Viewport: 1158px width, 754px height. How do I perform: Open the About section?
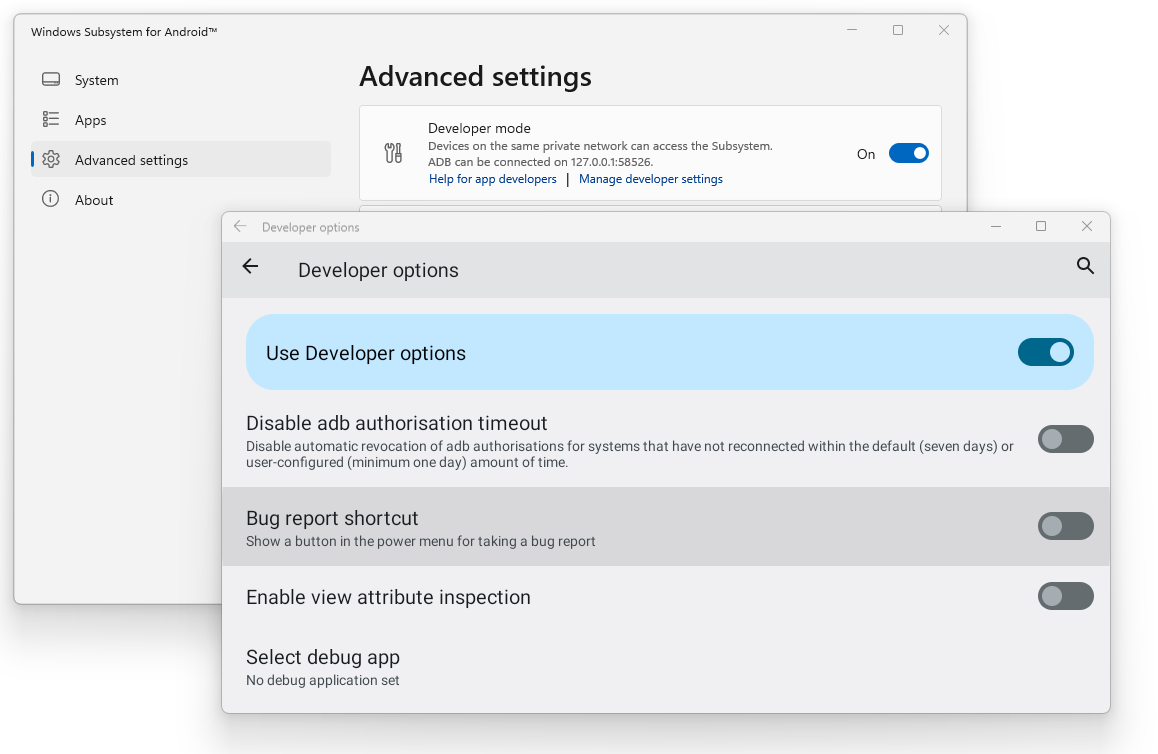click(180, 199)
